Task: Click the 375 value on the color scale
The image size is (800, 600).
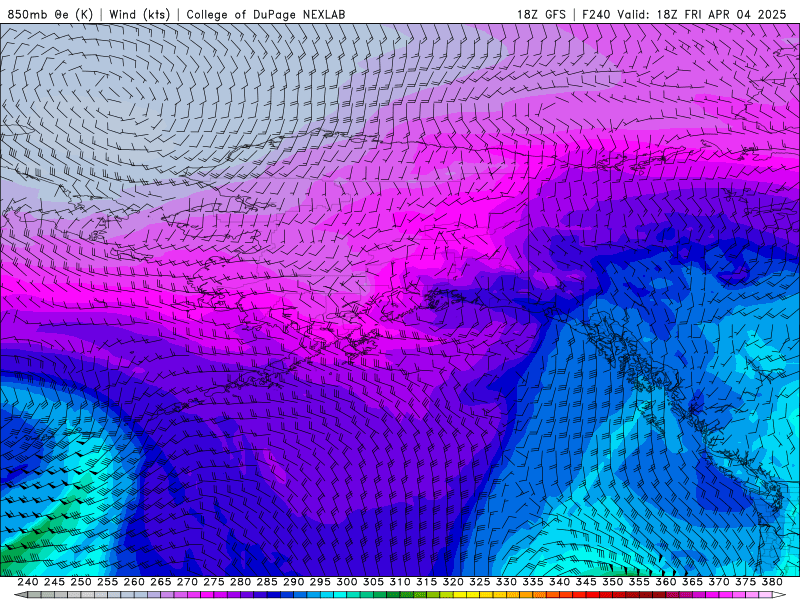Action: 745,582
